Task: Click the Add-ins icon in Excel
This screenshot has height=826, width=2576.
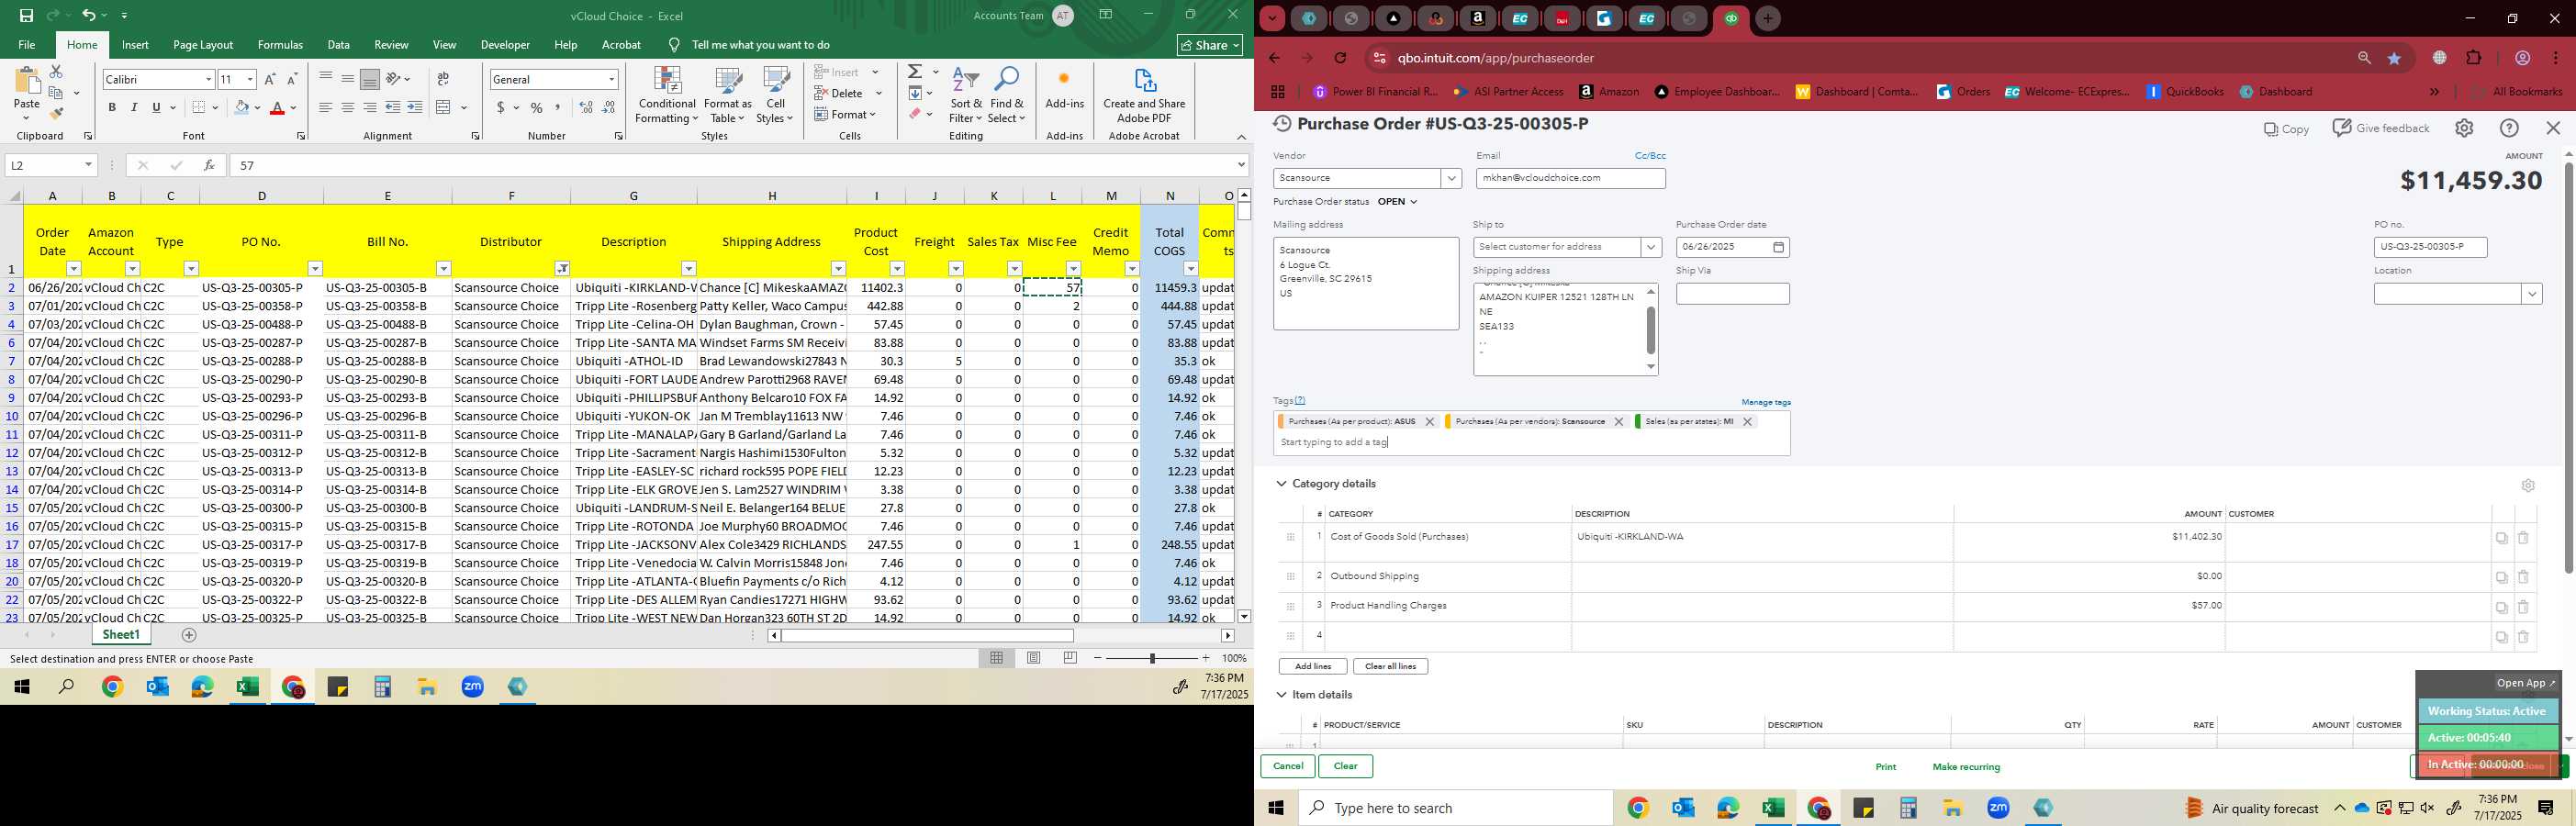Action: coord(1064,88)
